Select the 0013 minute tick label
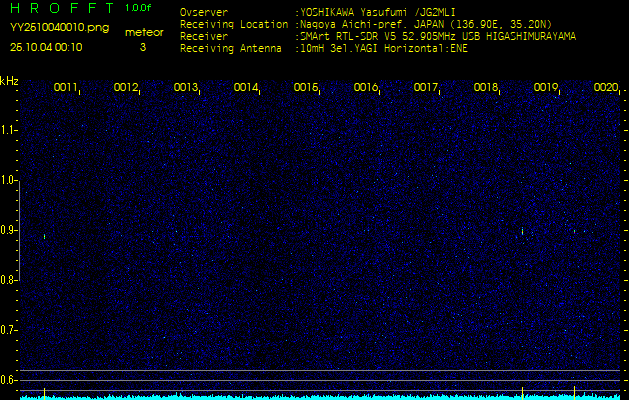 coord(185,88)
